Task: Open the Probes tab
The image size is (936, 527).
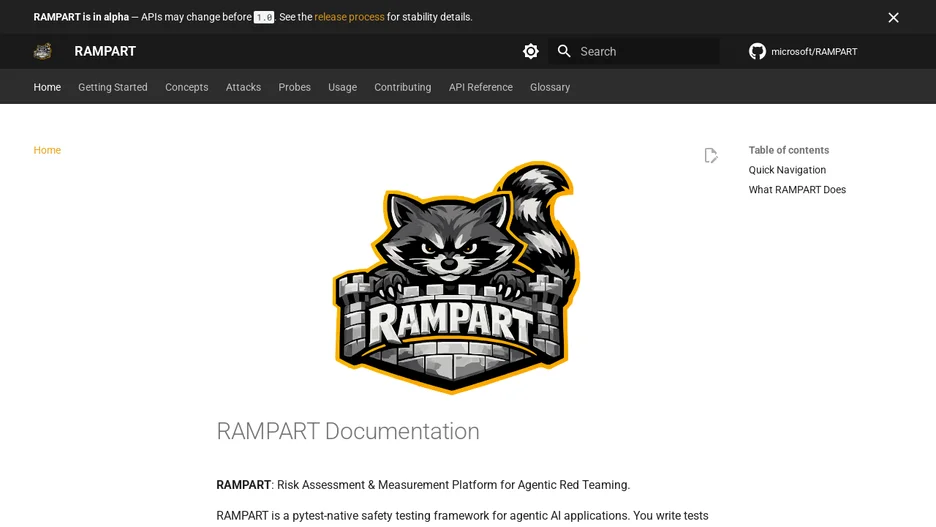Action: pos(294,87)
